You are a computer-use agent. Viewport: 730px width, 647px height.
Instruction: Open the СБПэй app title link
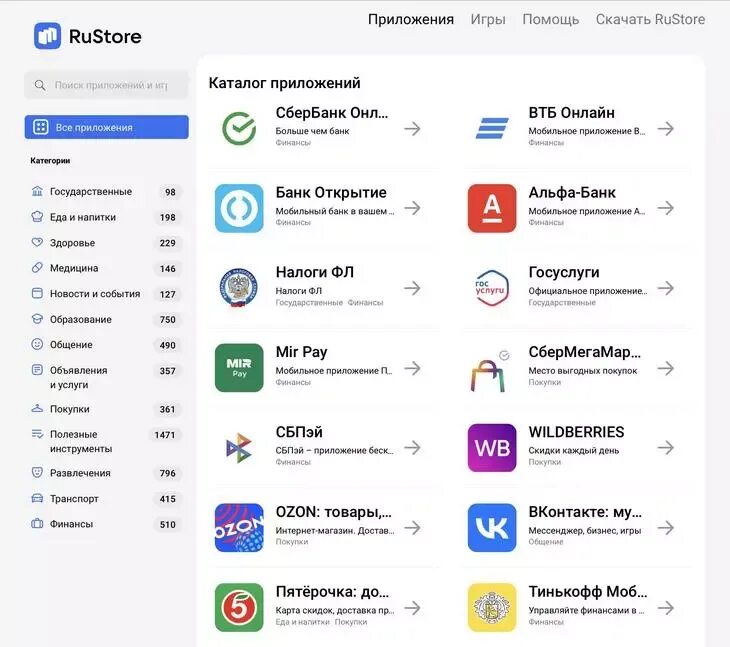(x=299, y=432)
